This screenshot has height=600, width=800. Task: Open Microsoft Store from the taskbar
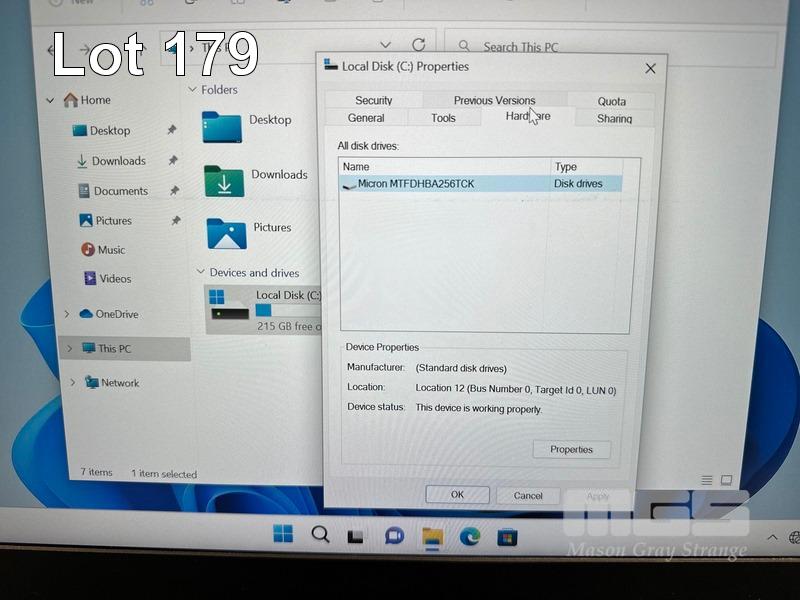[508, 537]
